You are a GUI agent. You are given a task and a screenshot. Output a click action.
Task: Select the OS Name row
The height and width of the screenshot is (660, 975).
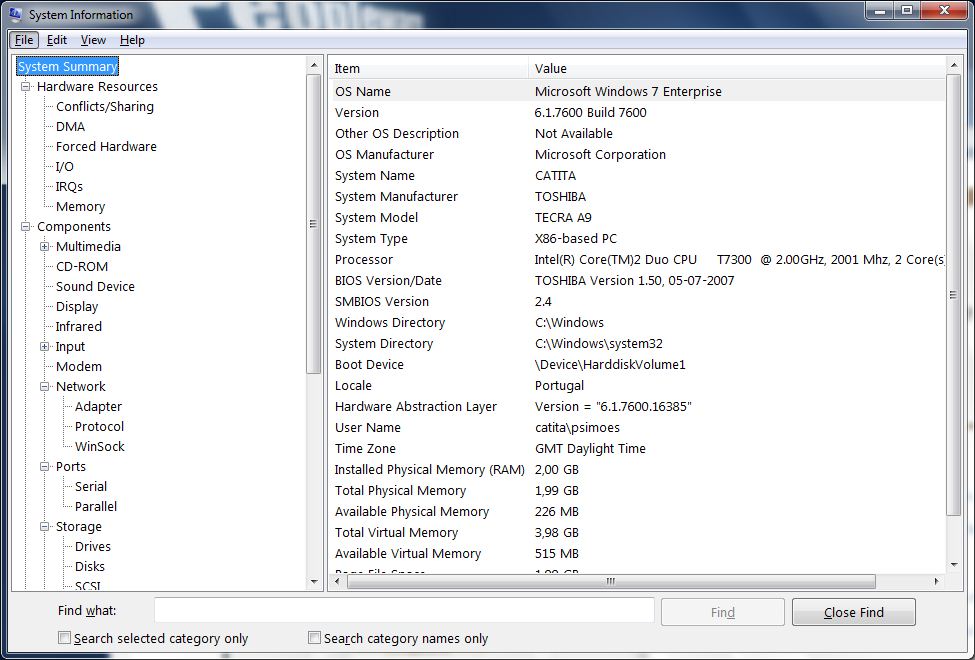(x=638, y=91)
